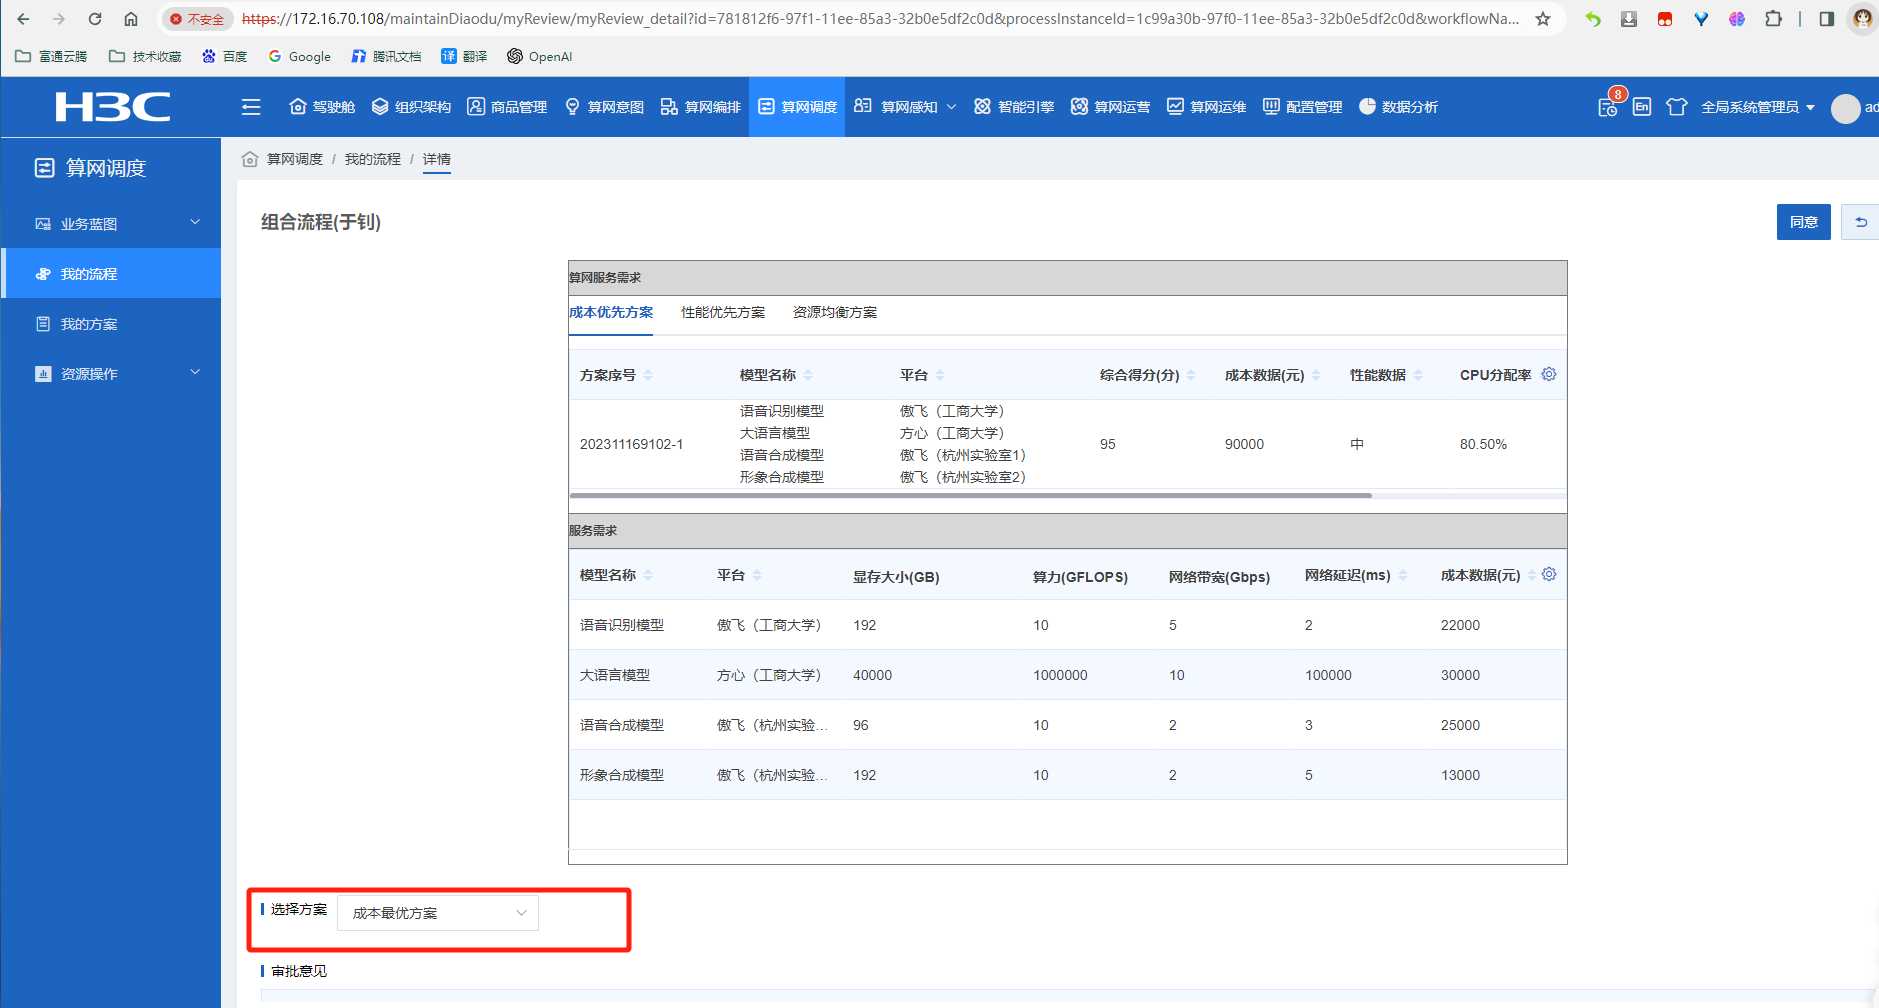Reload the page with refresh icon
This screenshot has width=1879, height=1008.
(95, 19)
